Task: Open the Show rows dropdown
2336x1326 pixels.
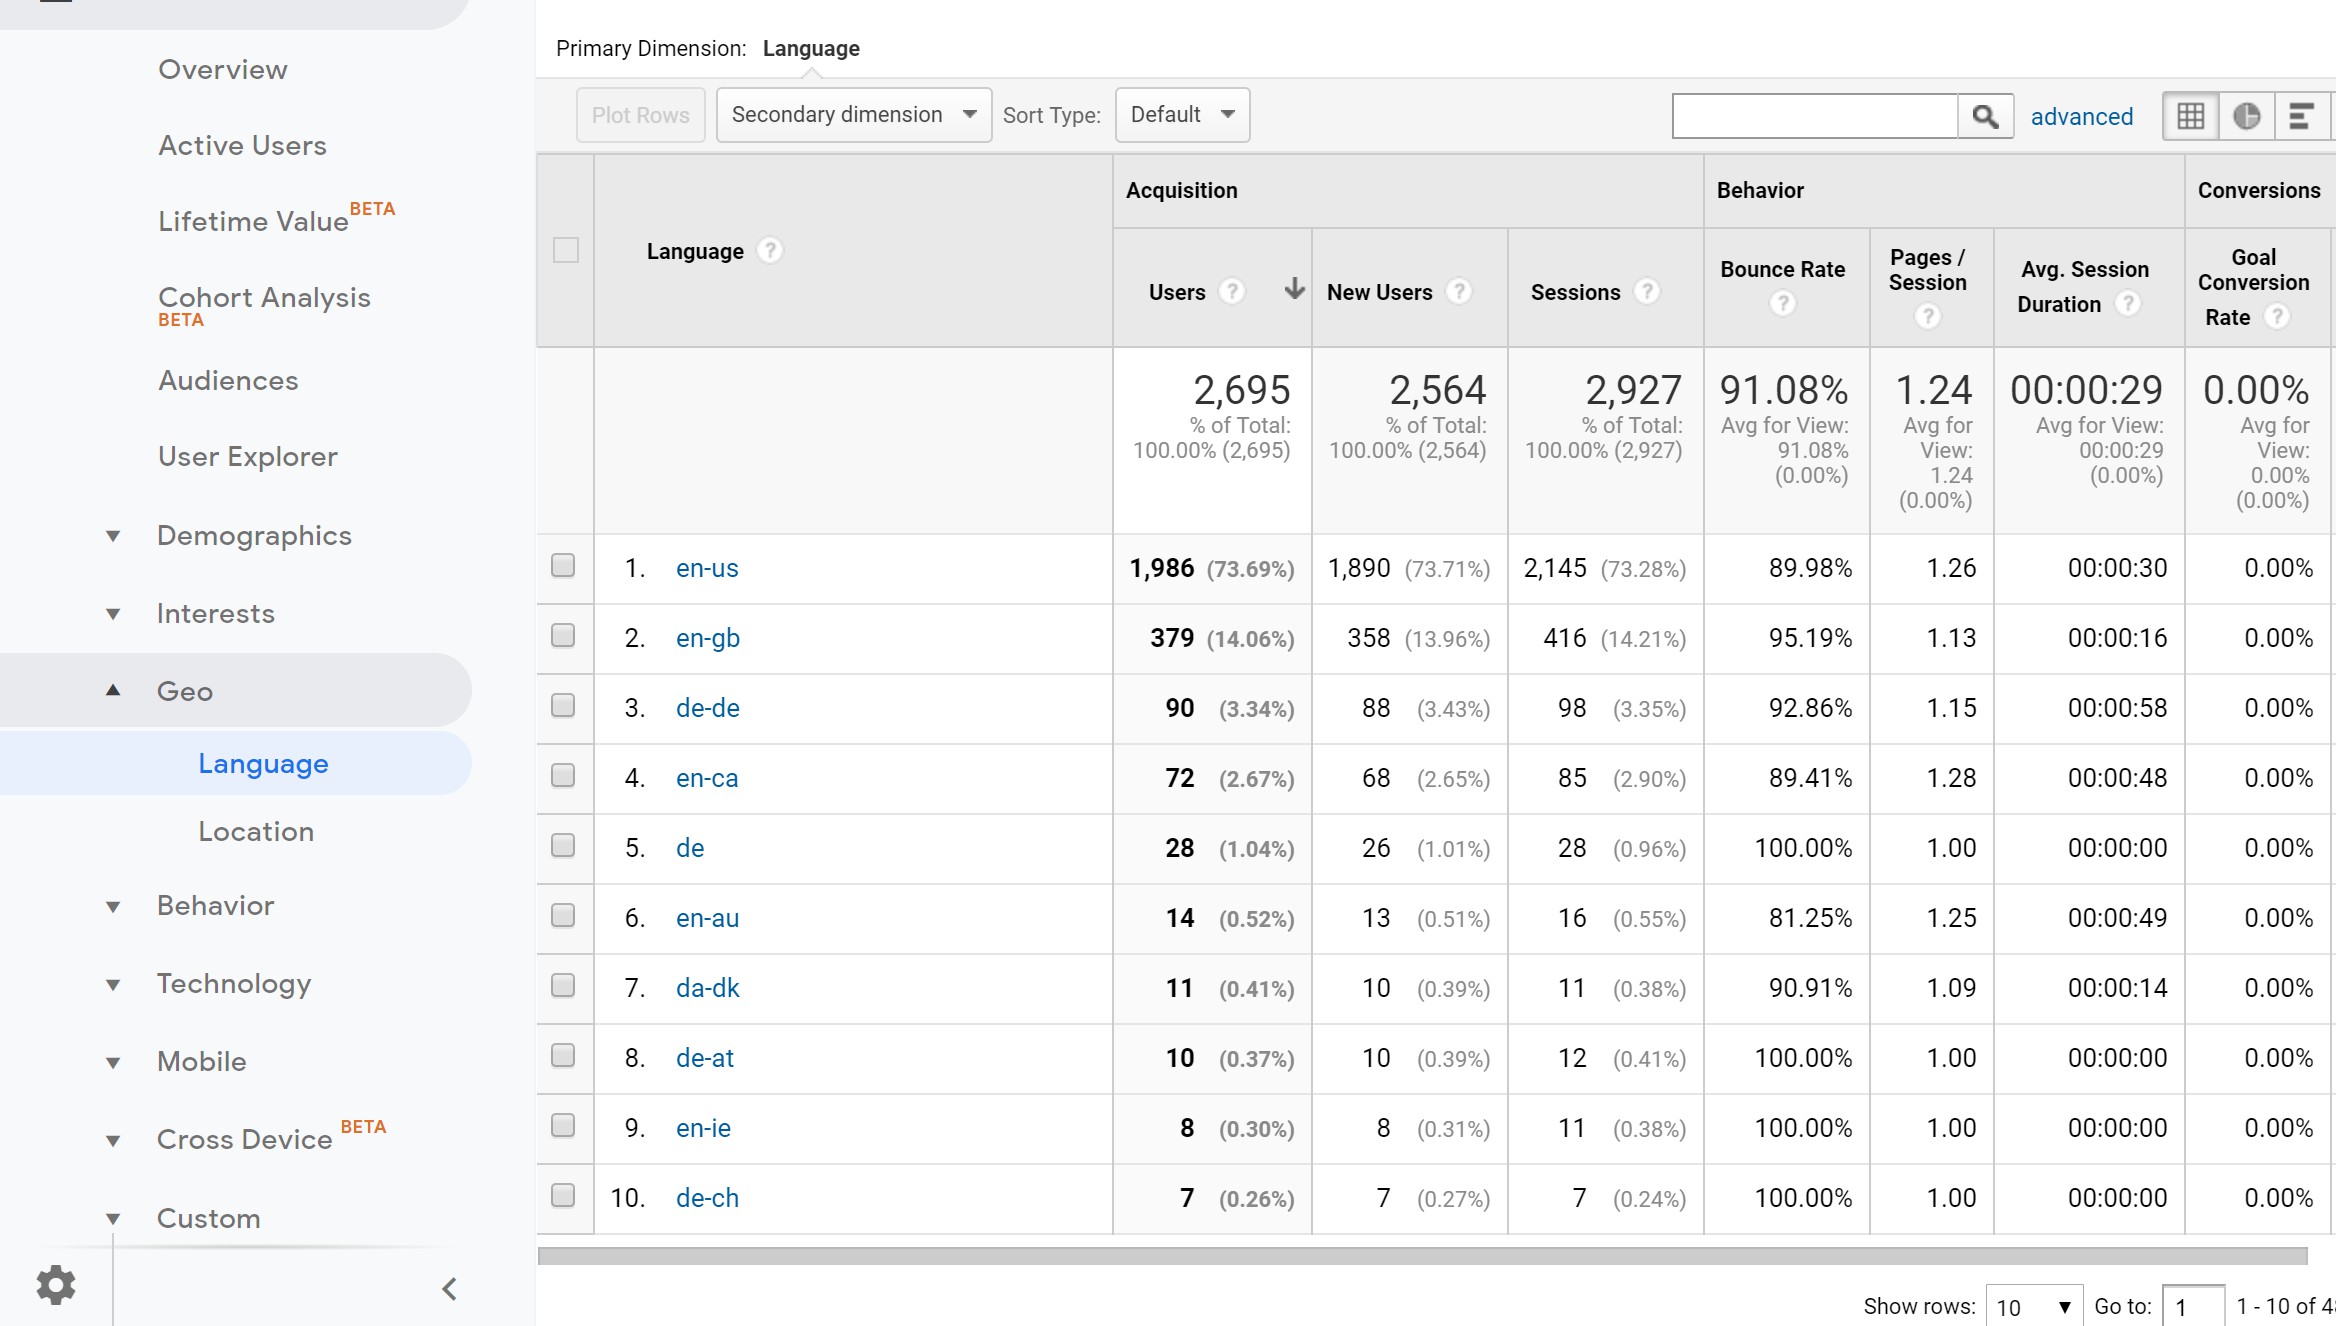Action: coord(2033,1307)
